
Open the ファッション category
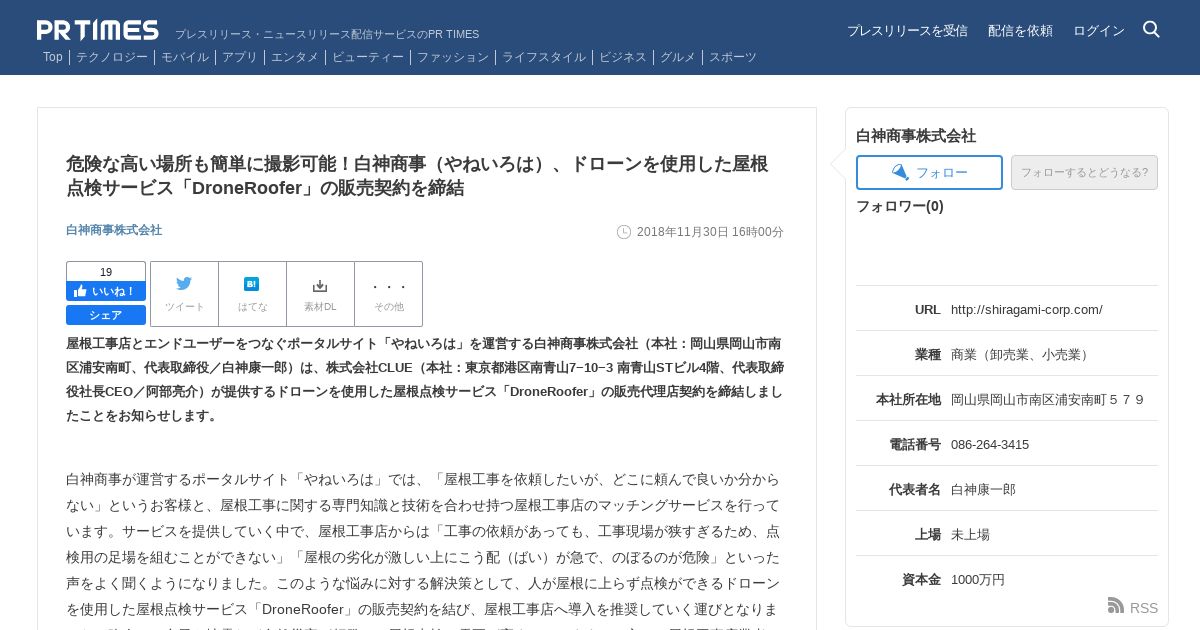point(453,57)
